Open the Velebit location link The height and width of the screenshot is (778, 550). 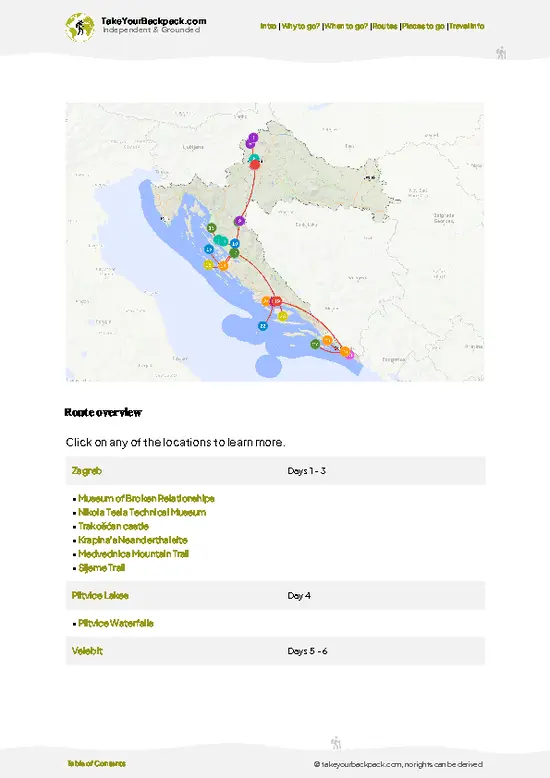point(87,651)
